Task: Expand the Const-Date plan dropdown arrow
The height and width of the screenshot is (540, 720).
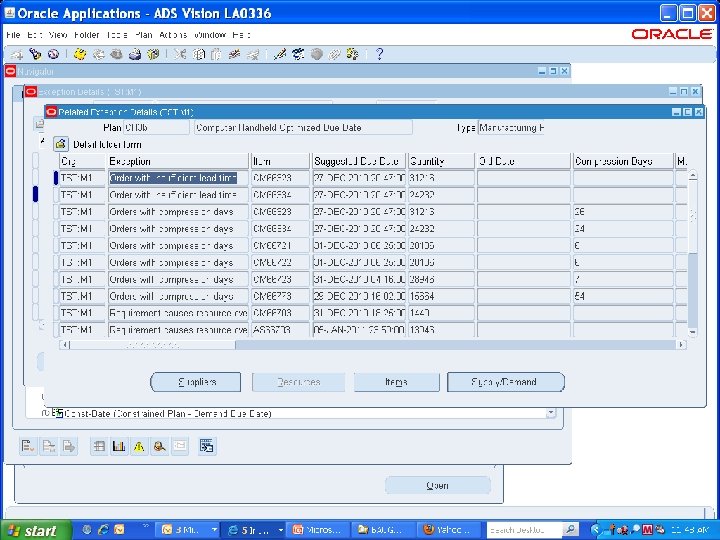Action: [551, 413]
